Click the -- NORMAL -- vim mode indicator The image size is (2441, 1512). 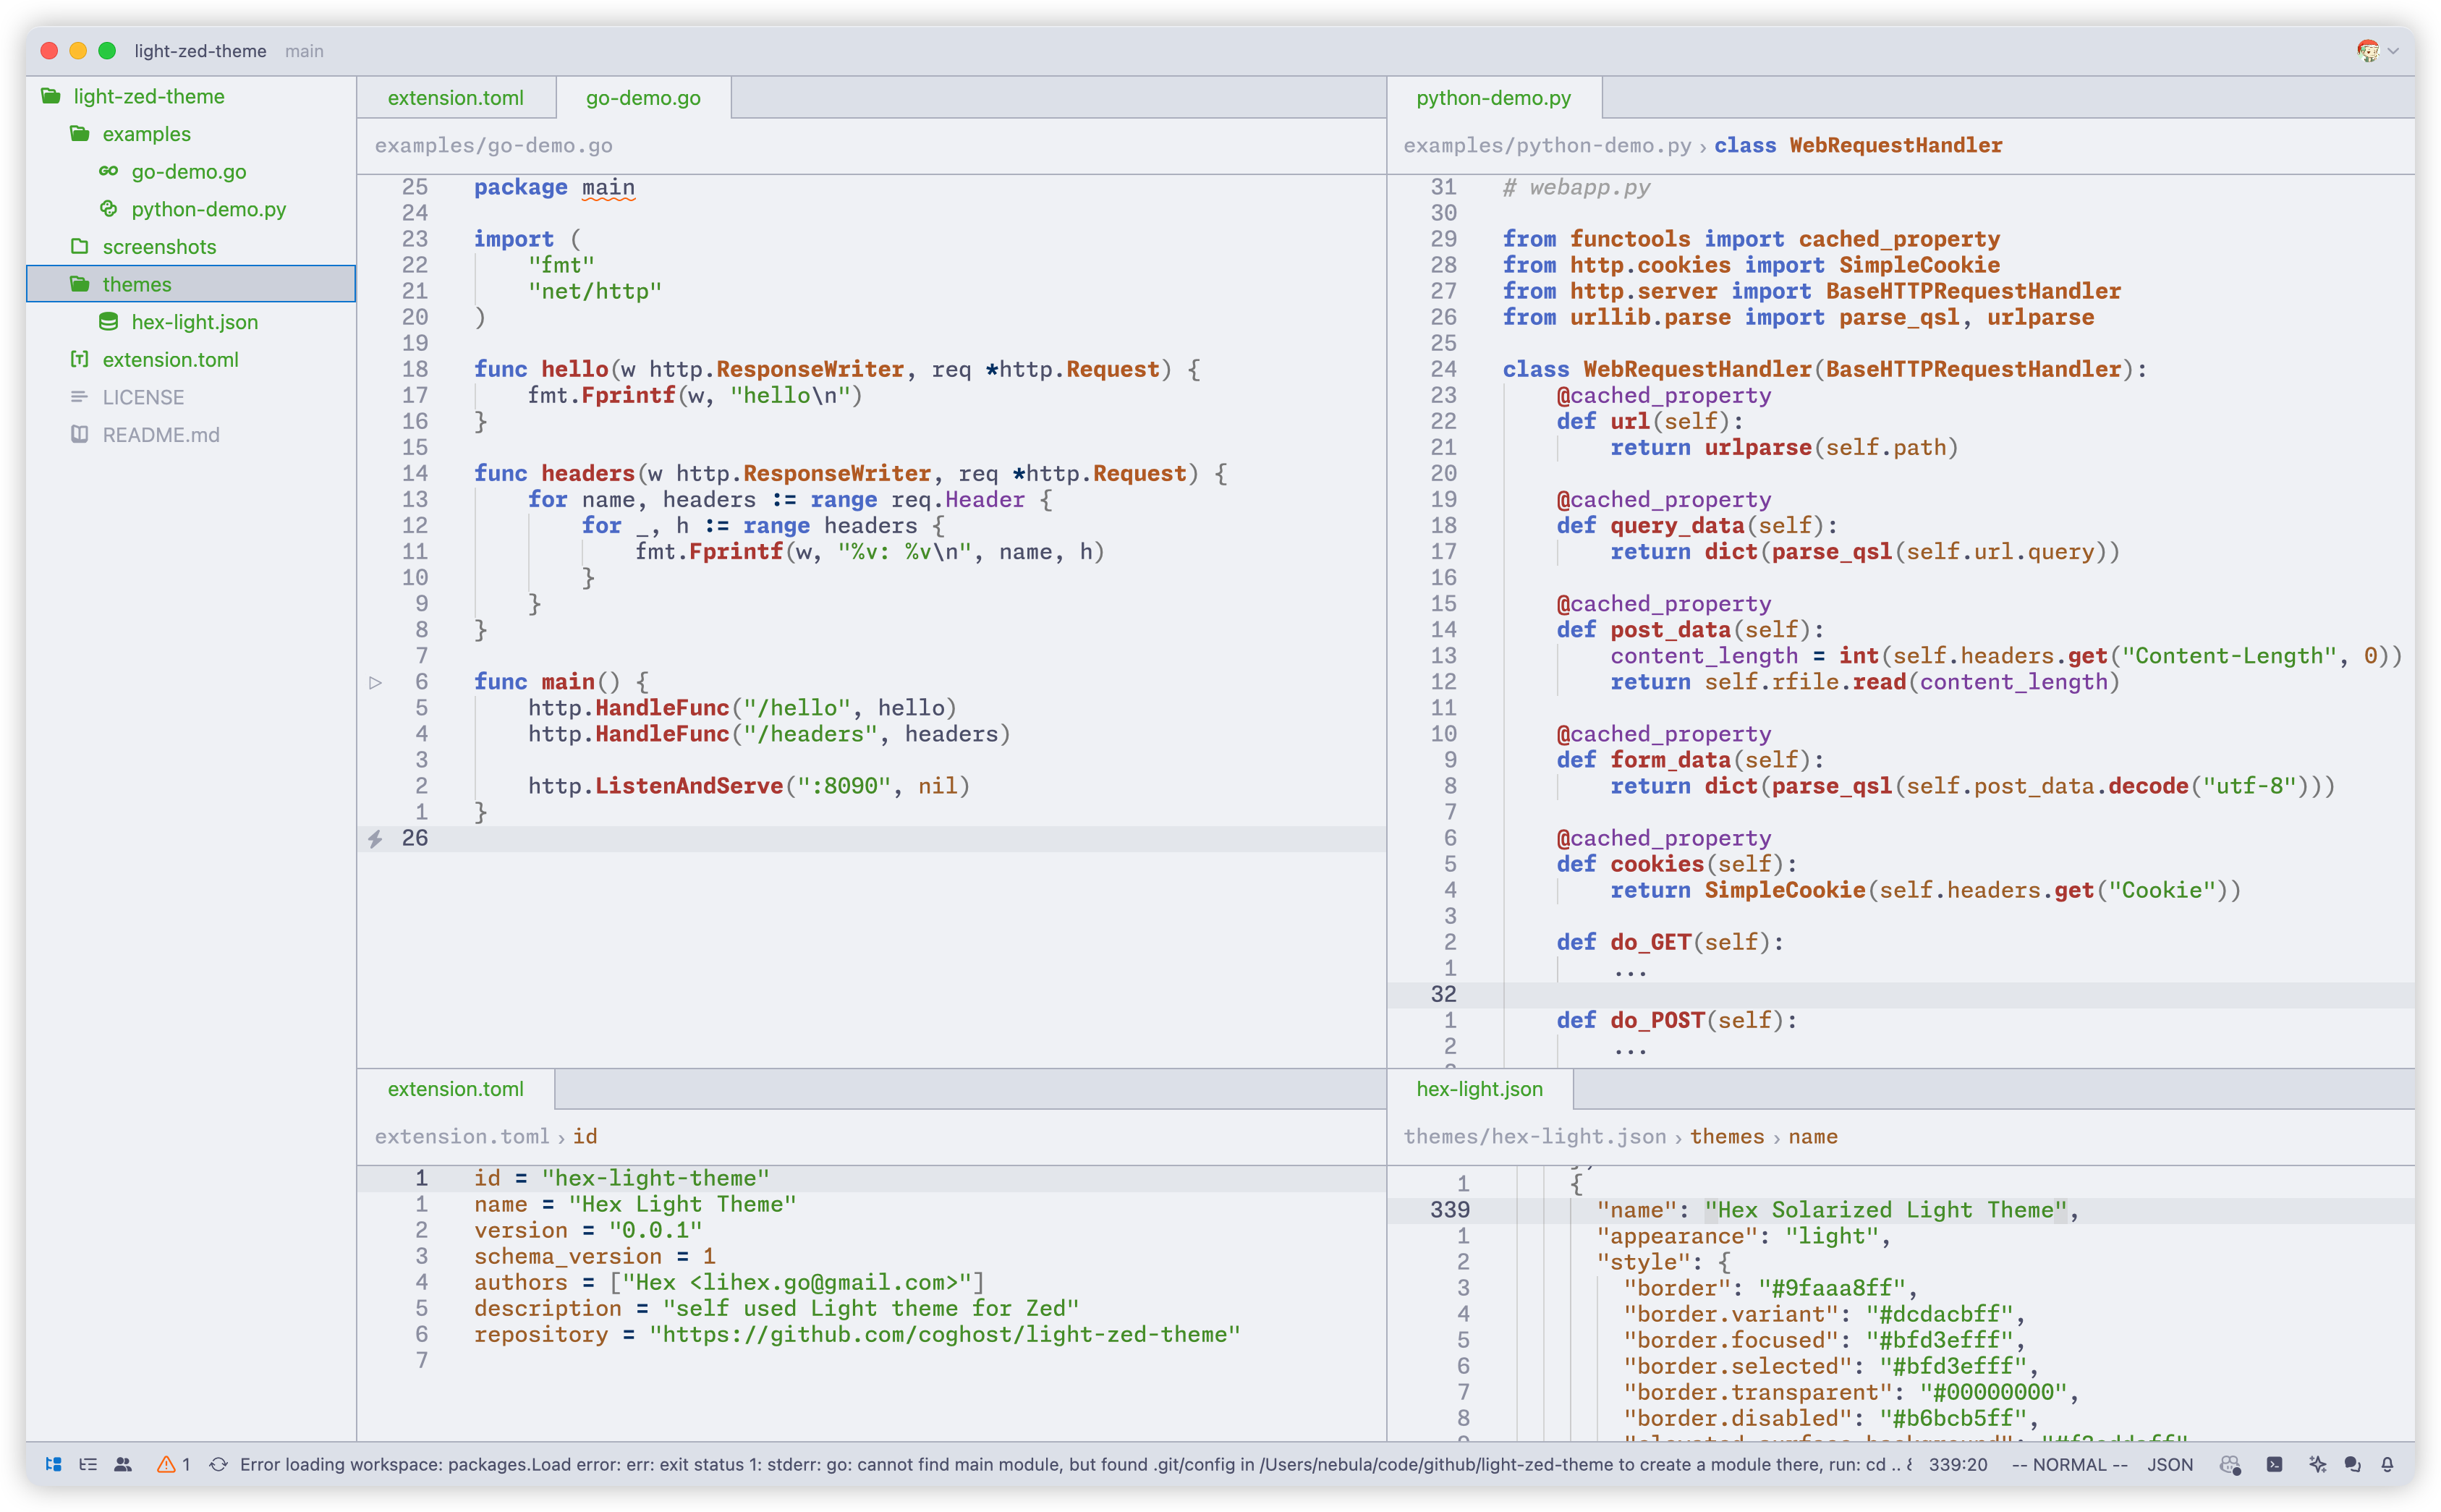(x=2069, y=1464)
